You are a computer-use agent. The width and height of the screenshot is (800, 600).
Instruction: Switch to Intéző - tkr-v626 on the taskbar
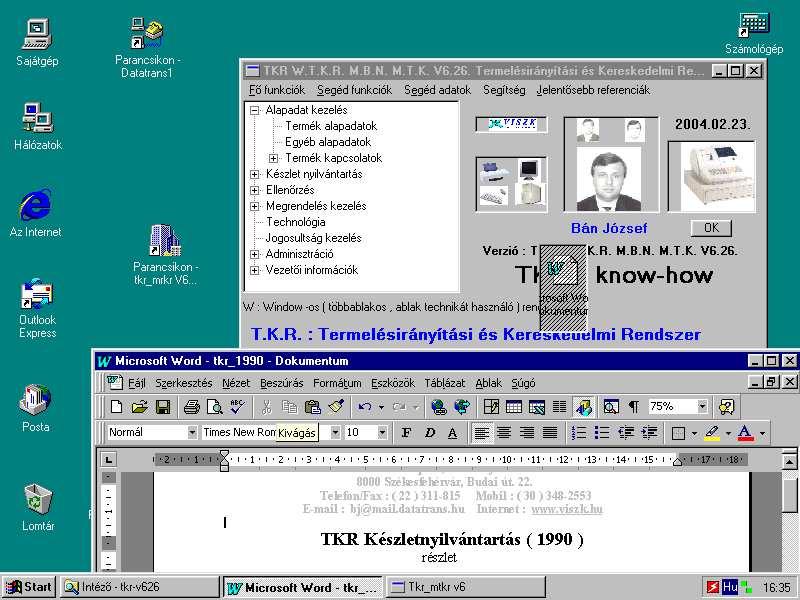(139, 587)
